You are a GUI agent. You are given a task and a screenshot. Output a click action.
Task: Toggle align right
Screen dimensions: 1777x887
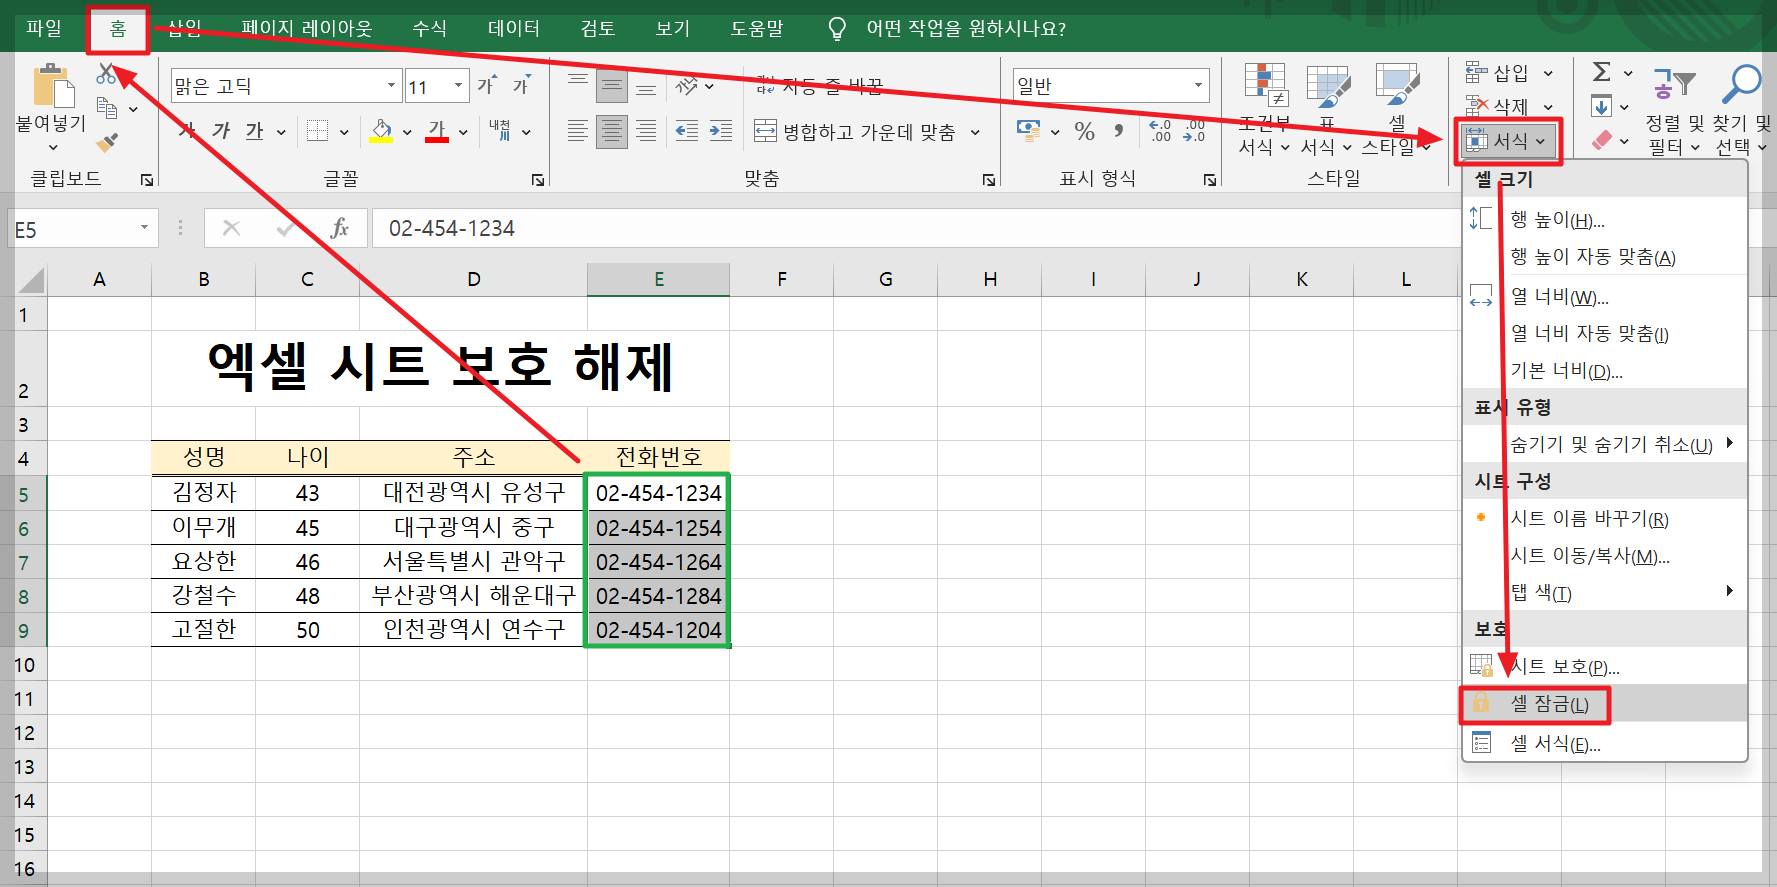point(646,131)
